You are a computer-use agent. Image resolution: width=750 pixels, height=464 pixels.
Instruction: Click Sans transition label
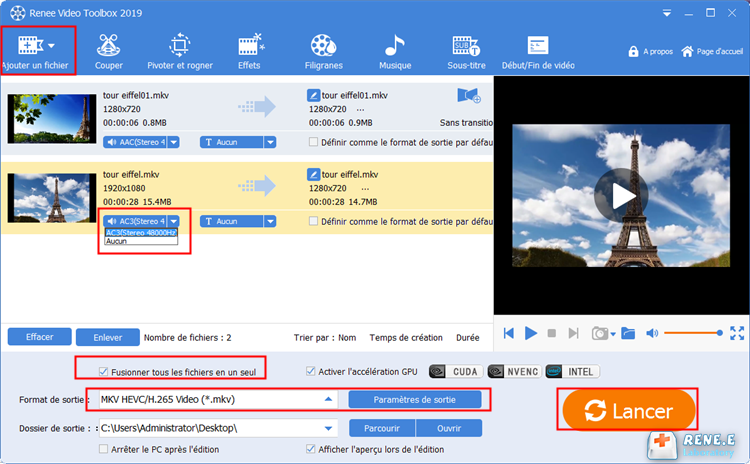(x=466, y=123)
